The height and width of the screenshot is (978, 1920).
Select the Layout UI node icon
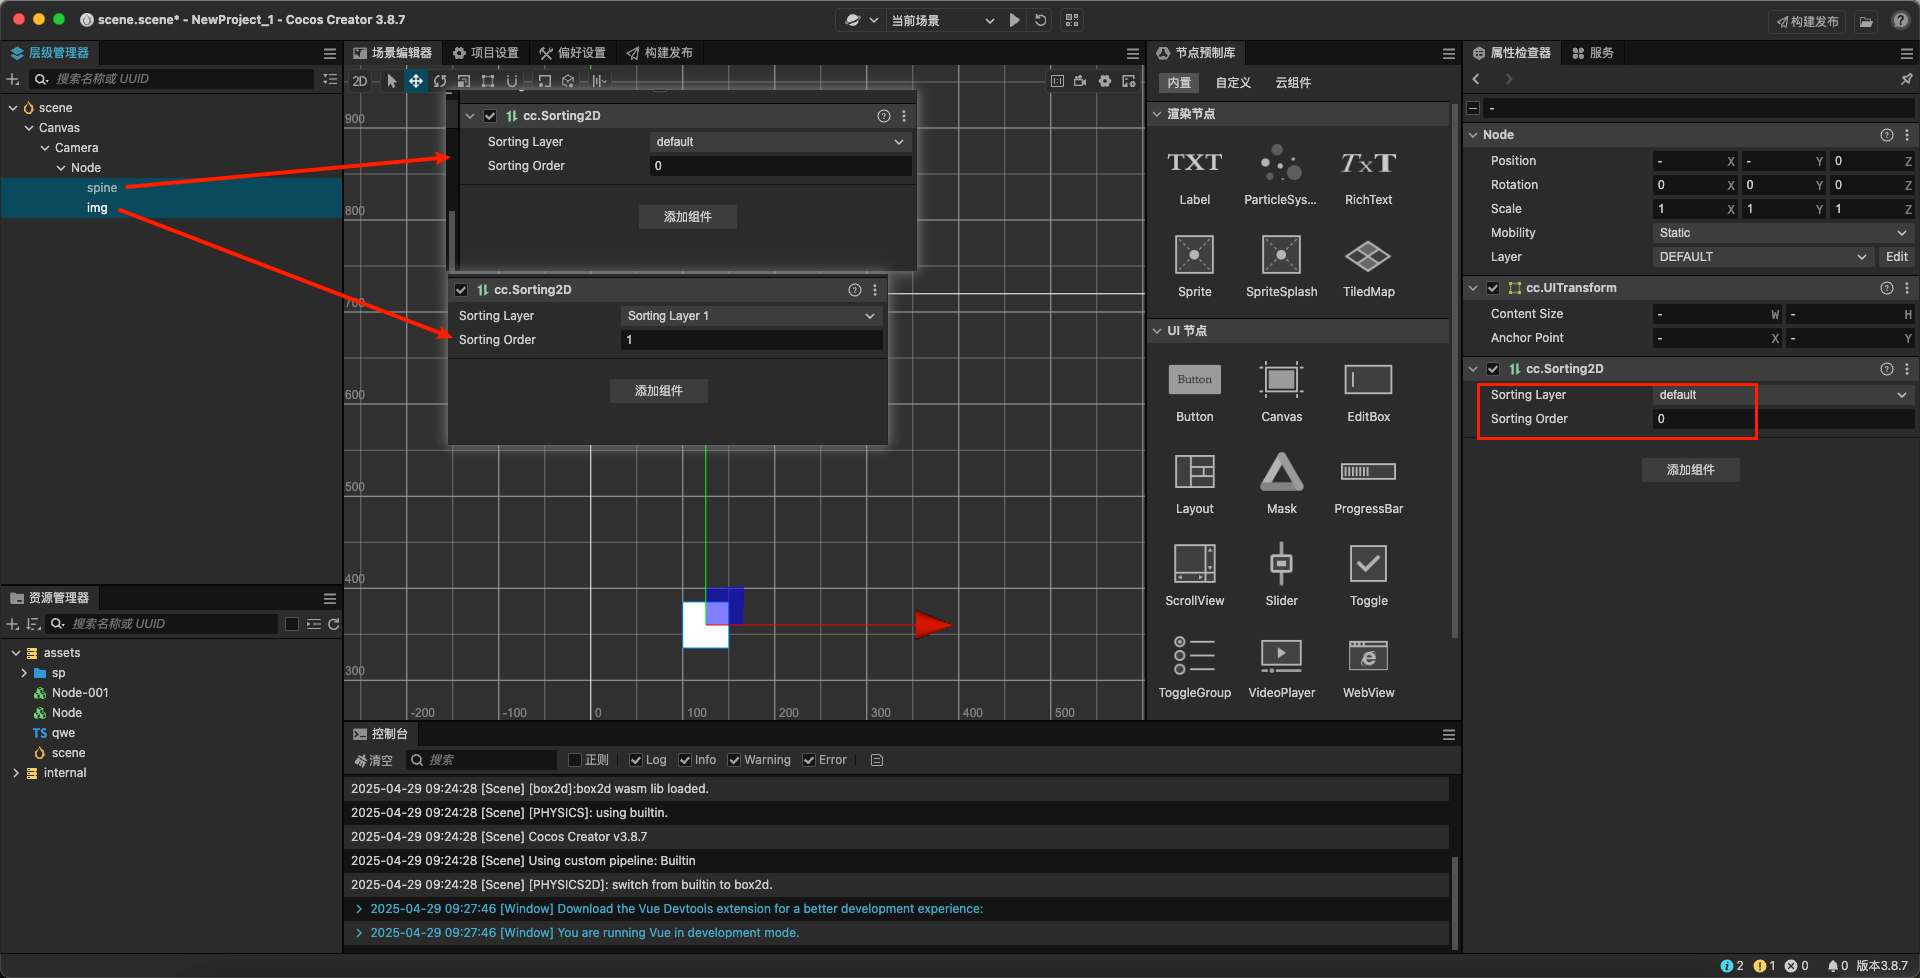click(x=1194, y=472)
